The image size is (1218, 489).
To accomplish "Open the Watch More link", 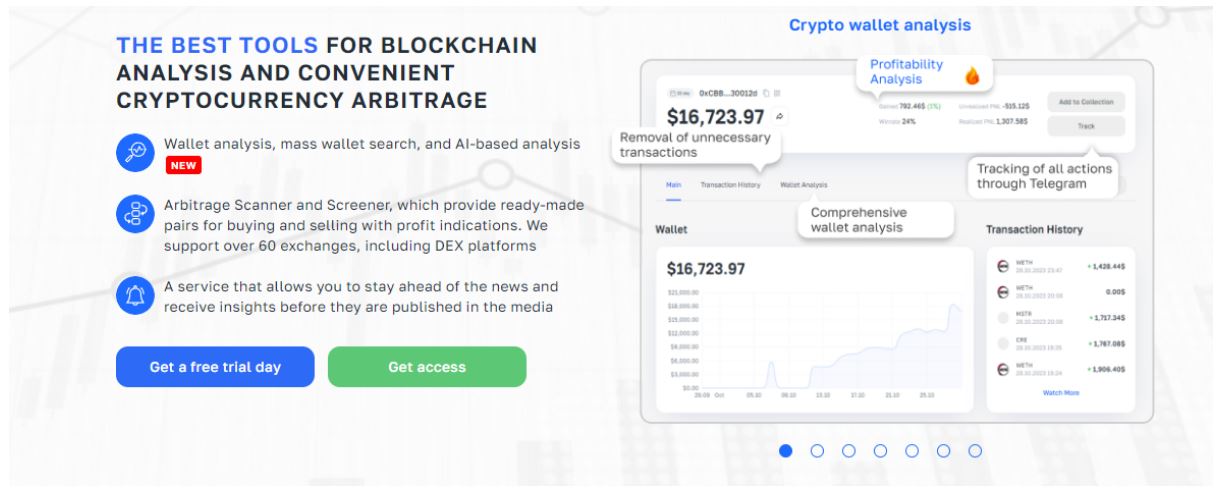I will (x=1061, y=393).
